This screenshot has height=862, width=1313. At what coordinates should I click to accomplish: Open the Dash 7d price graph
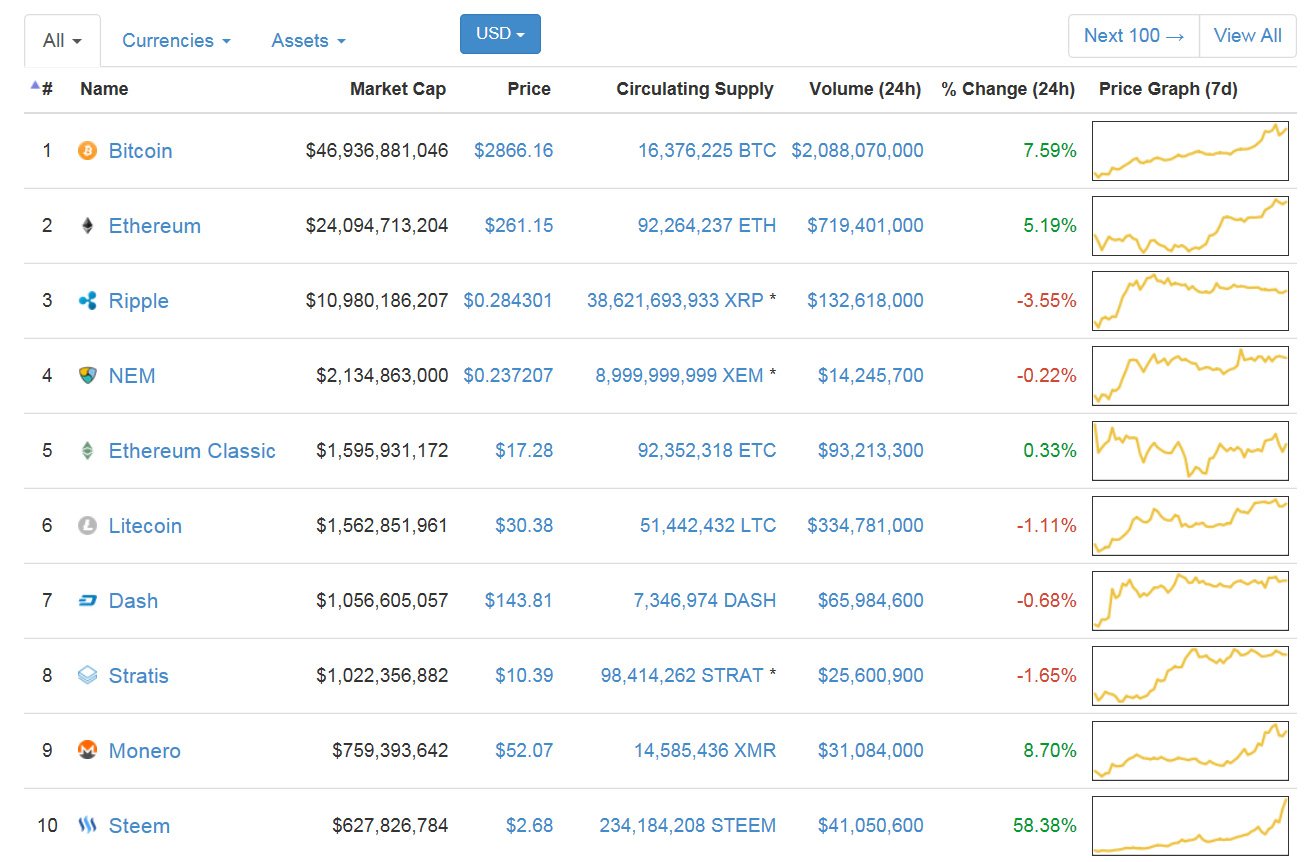pos(1190,601)
